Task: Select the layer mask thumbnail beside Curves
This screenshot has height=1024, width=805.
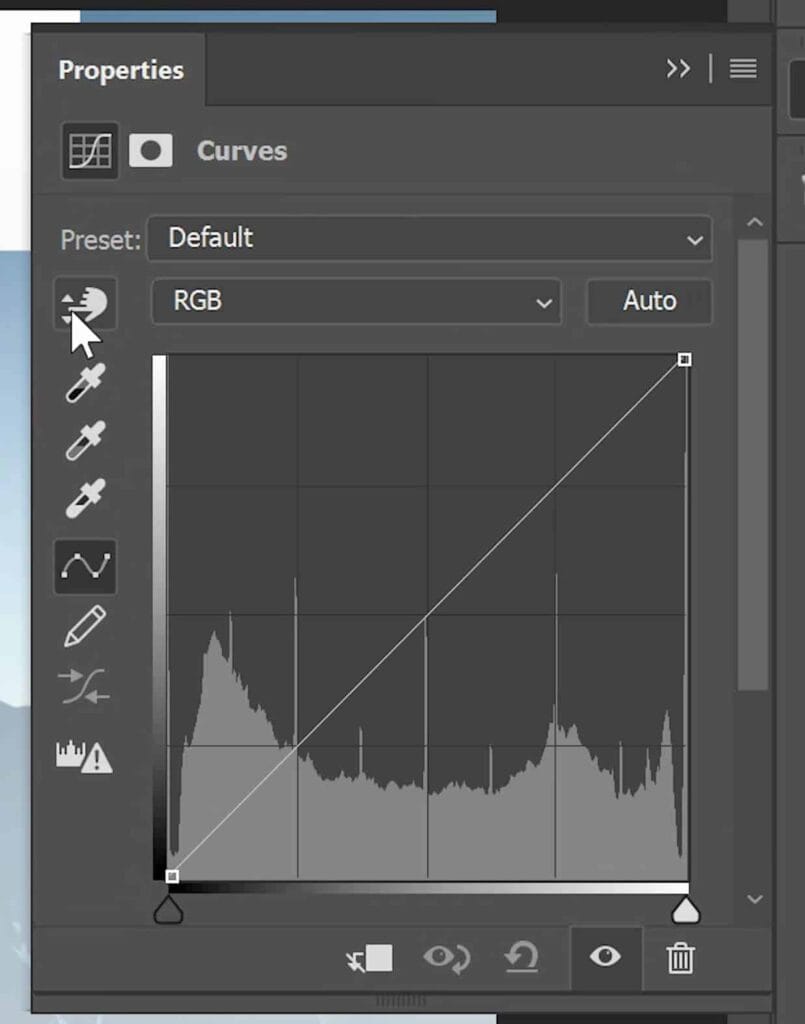Action: (152, 151)
